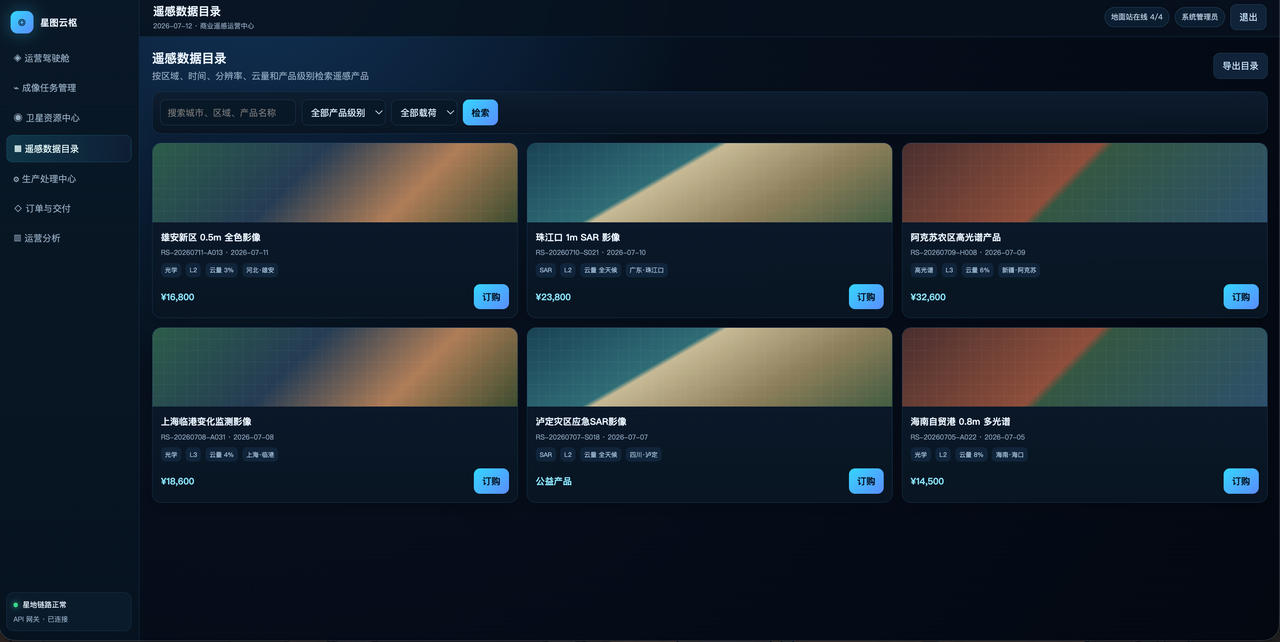Click 订购 on 上海临港变化监测影像 card
The image size is (1280, 642).
pos(491,481)
